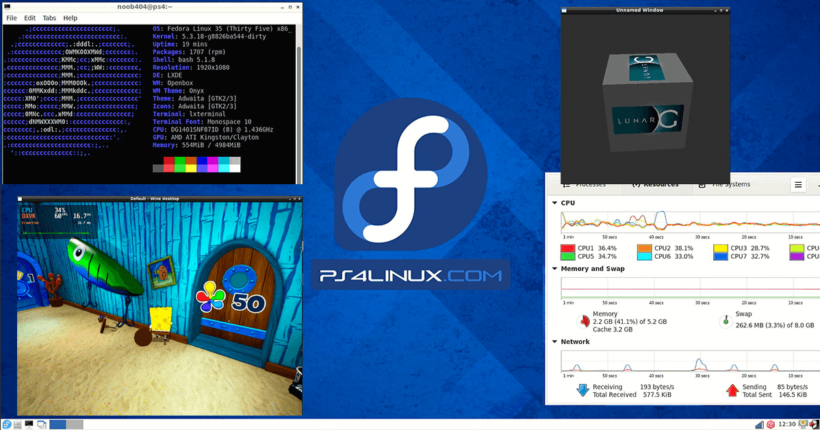Viewport: 820px width, 430px height.
Task: Change the CPU1 red color swatch
Action: (x=567, y=248)
